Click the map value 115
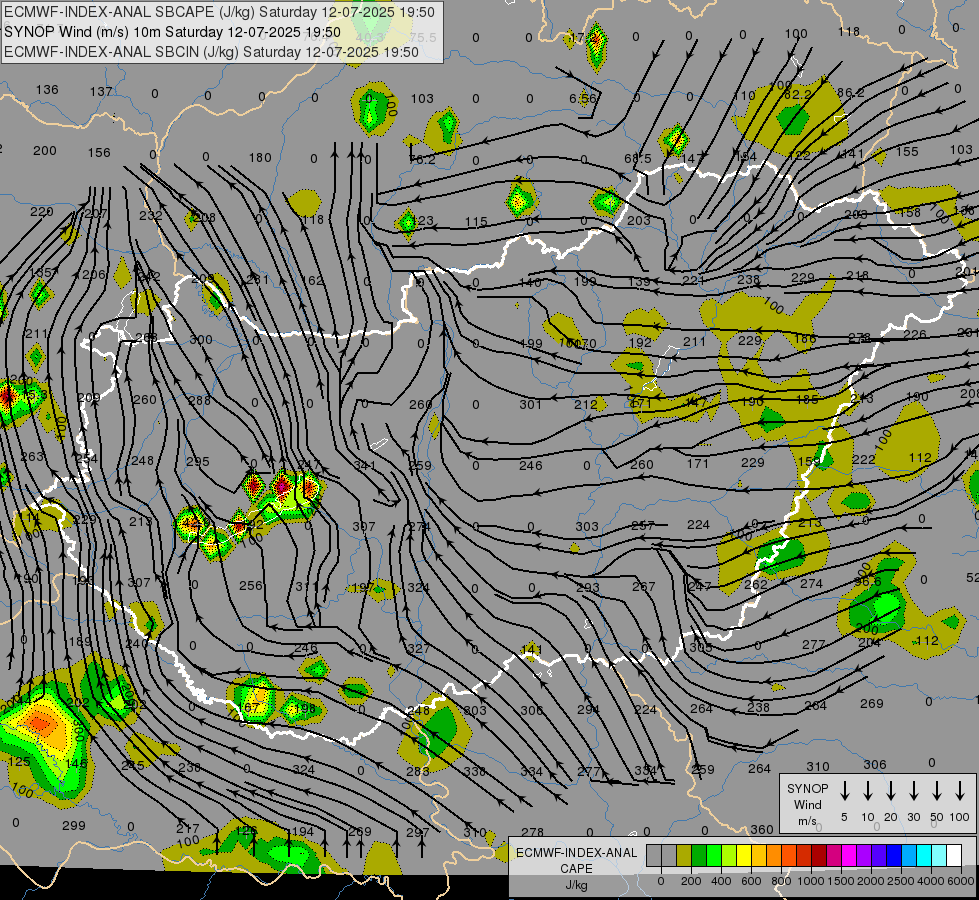Viewport: 979px width, 900px height. click(x=476, y=222)
